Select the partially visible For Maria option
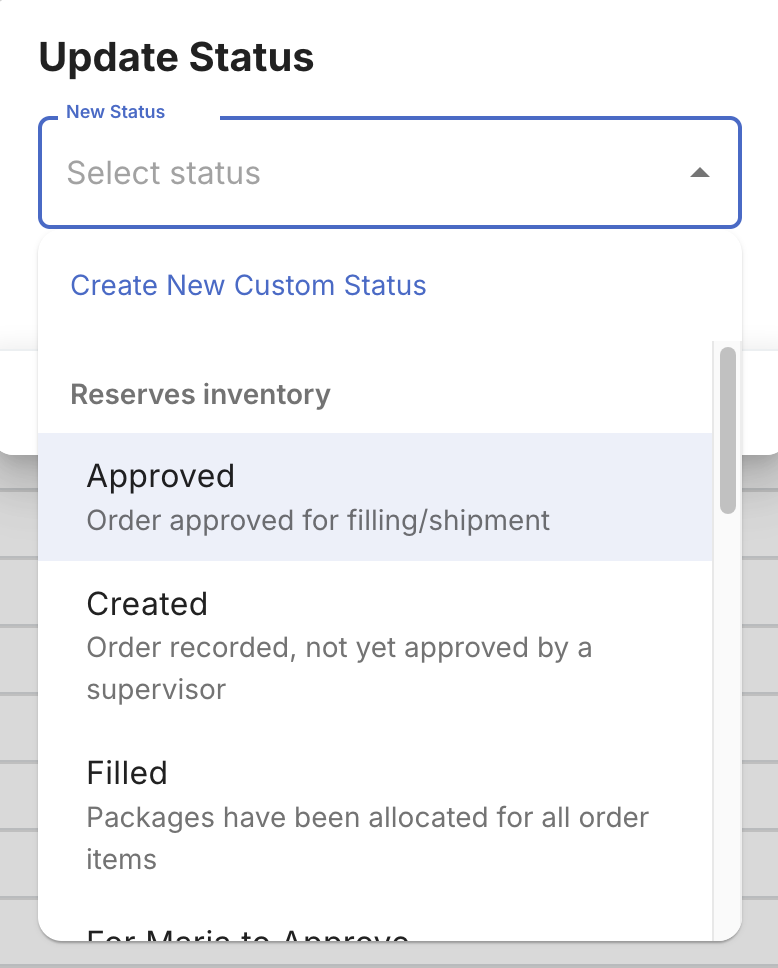This screenshot has height=968, width=778. coord(375,925)
